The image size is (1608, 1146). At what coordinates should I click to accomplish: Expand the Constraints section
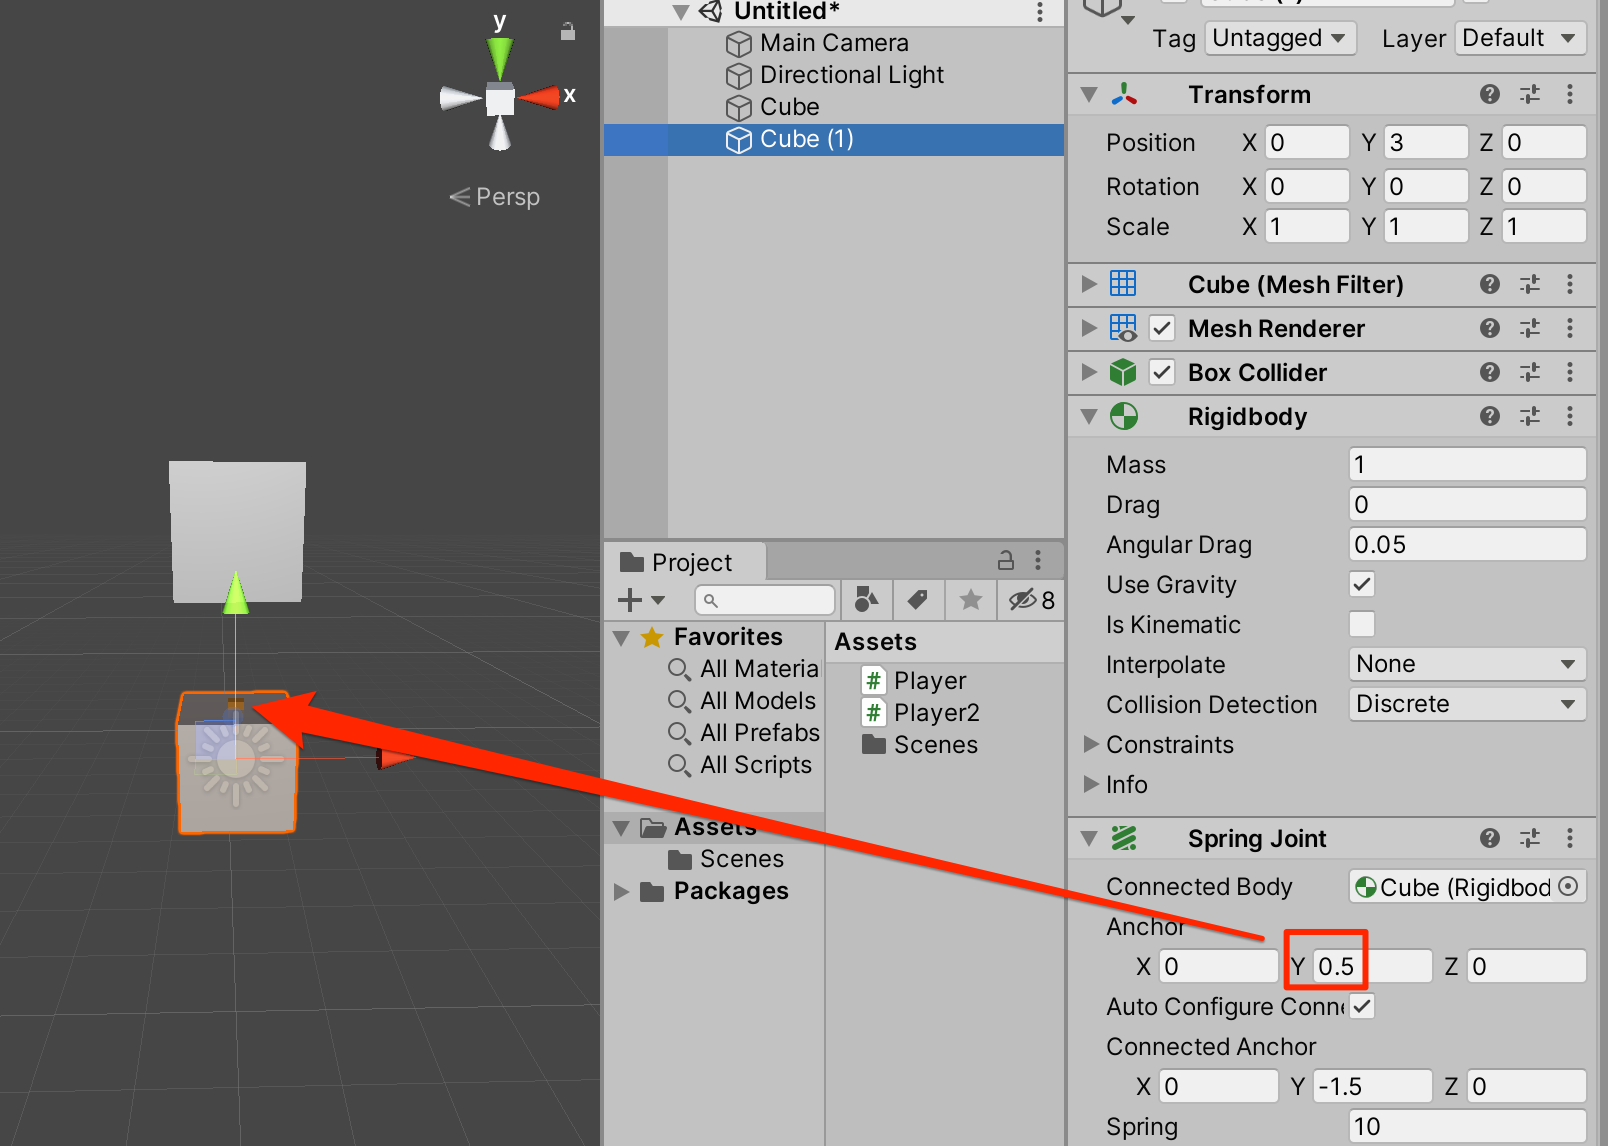pyautogui.click(x=1089, y=744)
